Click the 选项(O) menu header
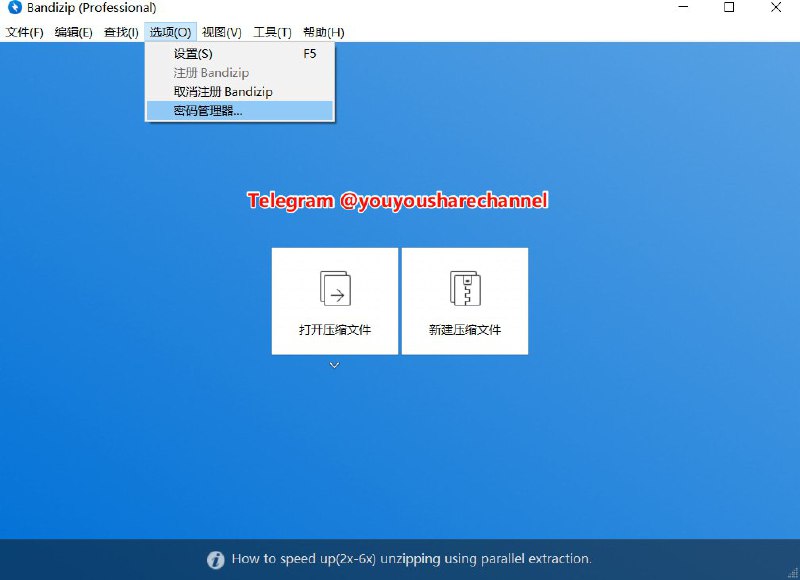Screen dimensions: 800x580 click(x=169, y=31)
